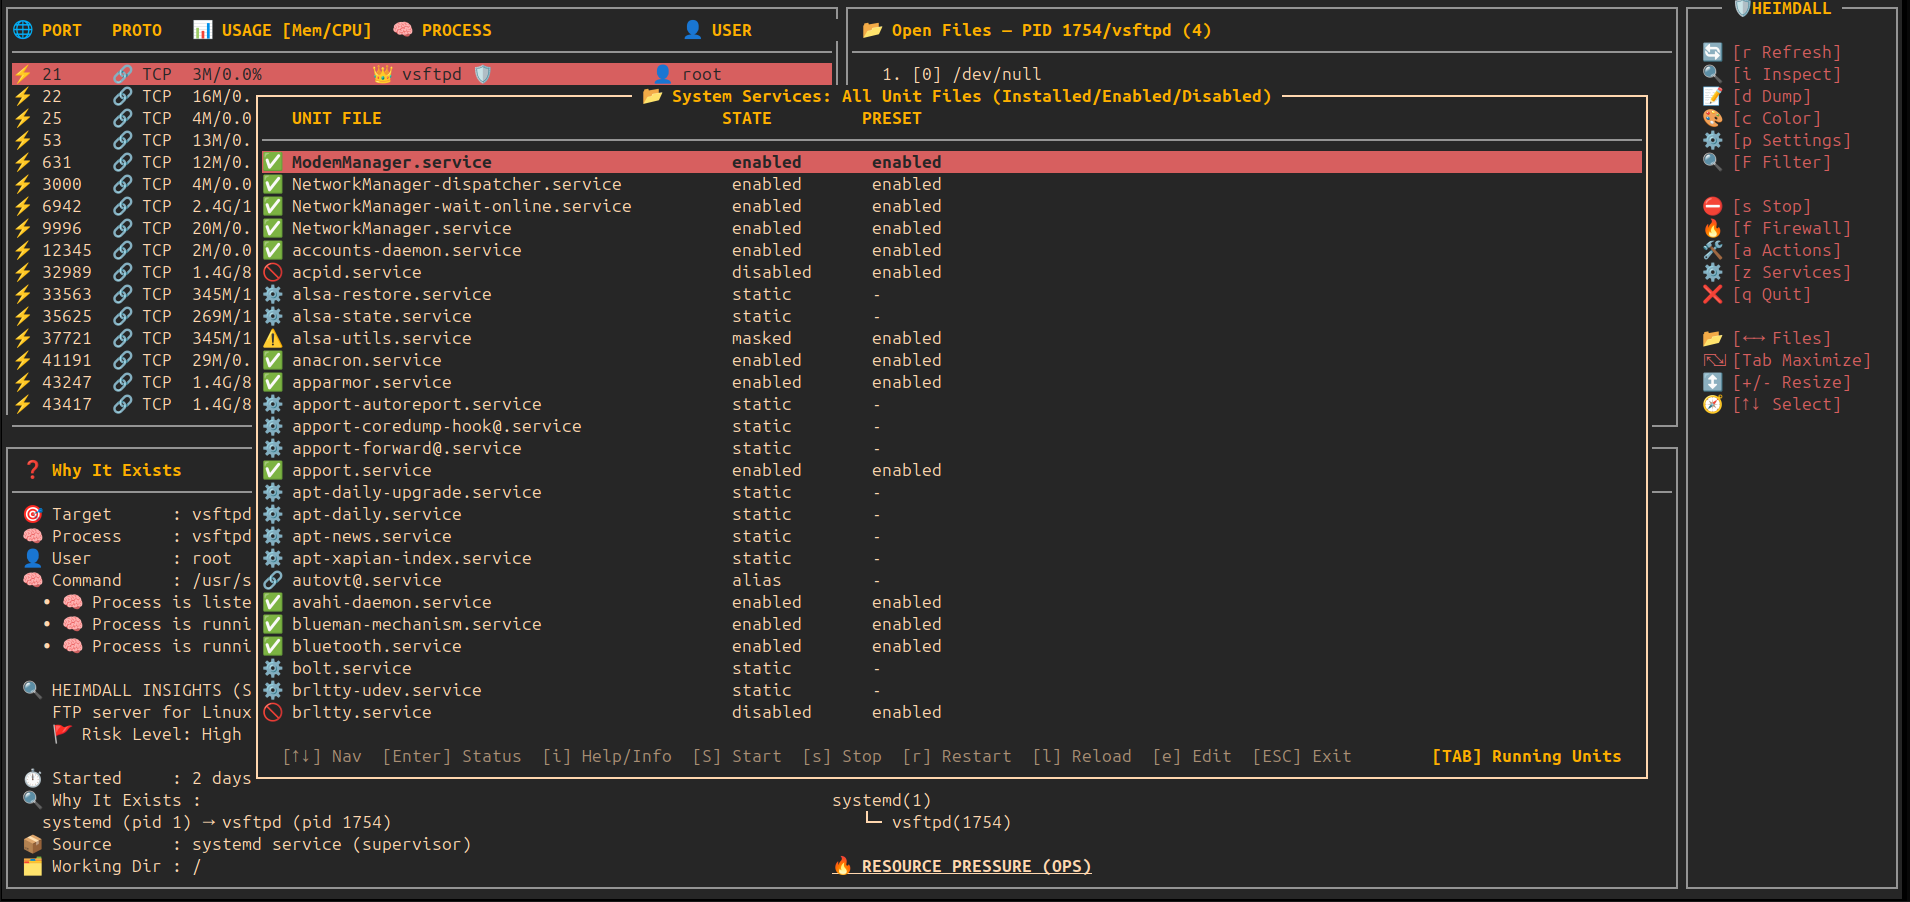Image resolution: width=1910 pixels, height=902 pixels.
Task: Expand the vsftpd(1754) tree branch
Action: [950, 822]
